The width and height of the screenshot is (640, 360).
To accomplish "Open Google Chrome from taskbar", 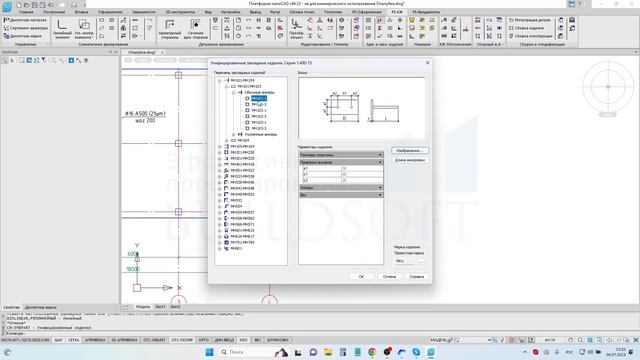I will (372, 352).
